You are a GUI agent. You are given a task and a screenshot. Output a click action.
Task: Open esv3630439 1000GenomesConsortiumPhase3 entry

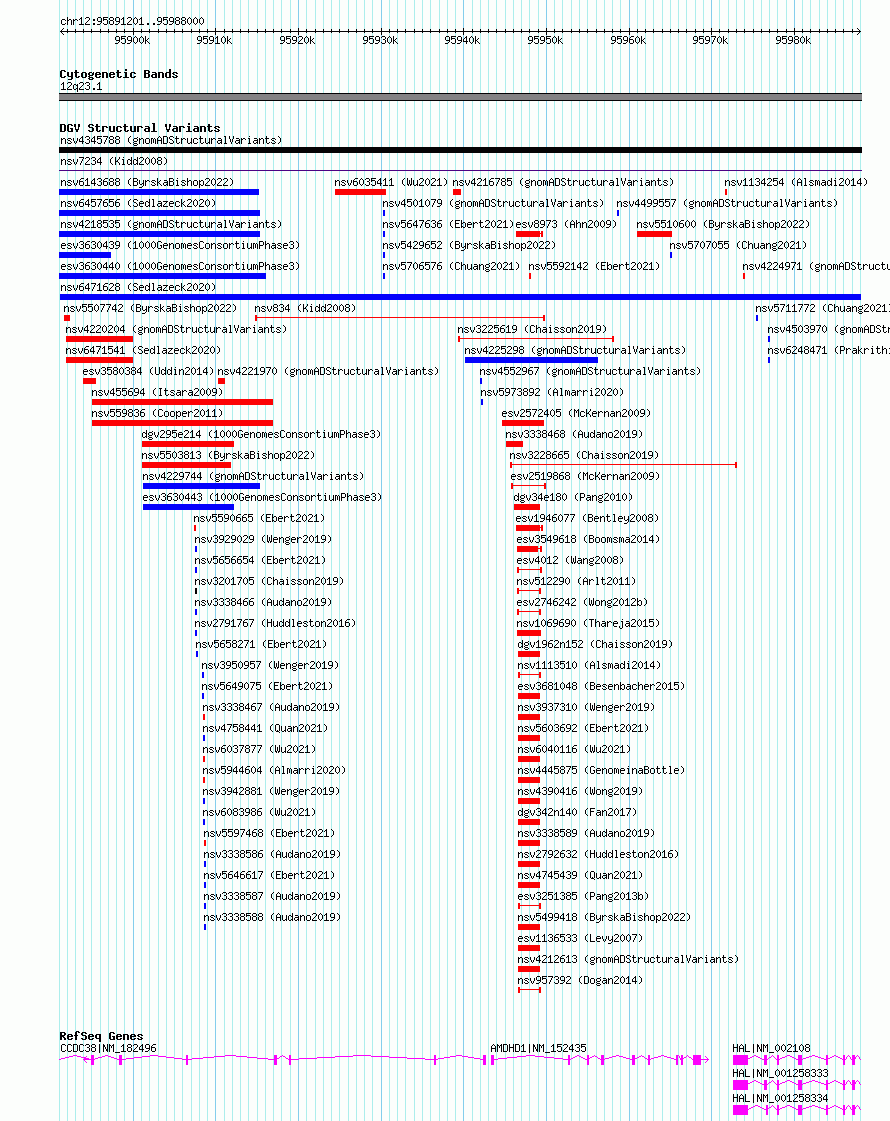180,245
